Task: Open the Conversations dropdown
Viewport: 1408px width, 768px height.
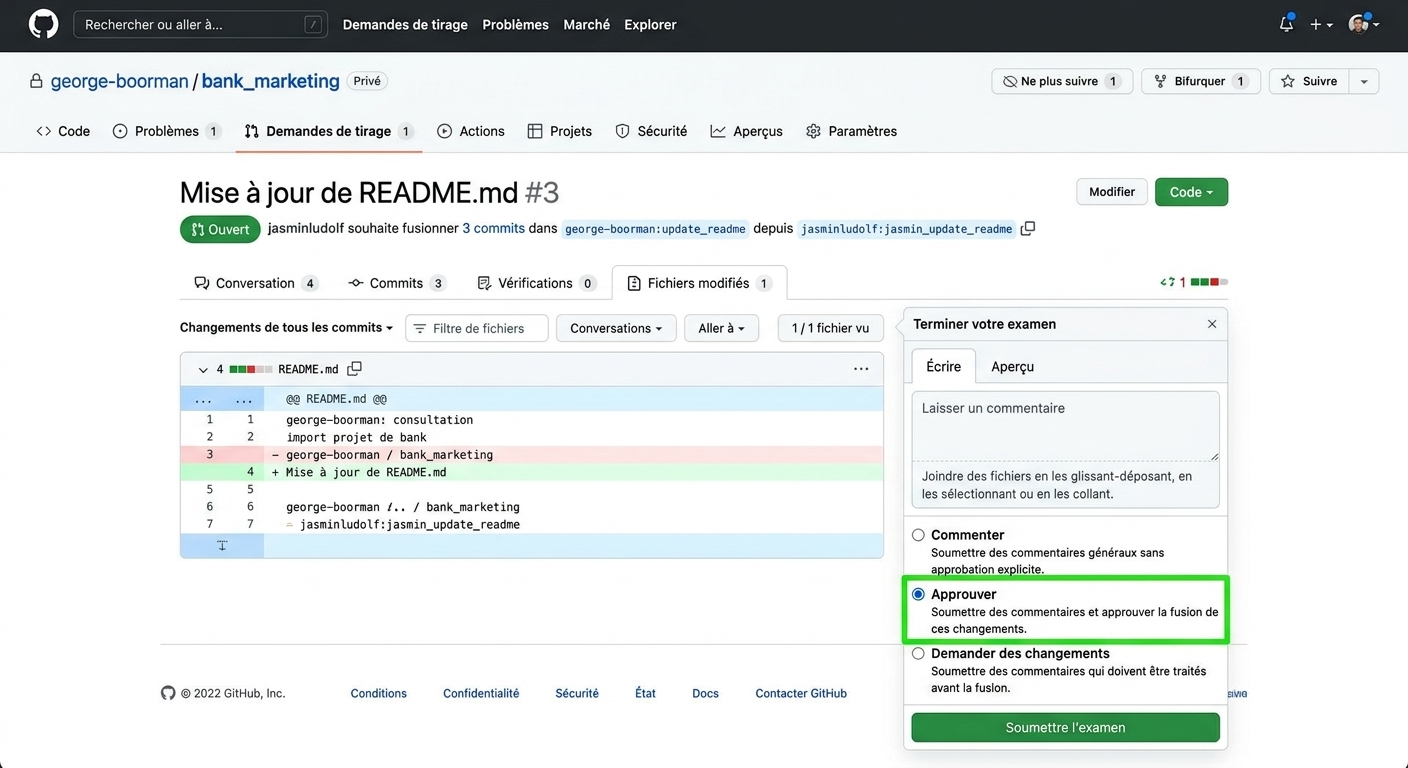Action: pyautogui.click(x=616, y=328)
